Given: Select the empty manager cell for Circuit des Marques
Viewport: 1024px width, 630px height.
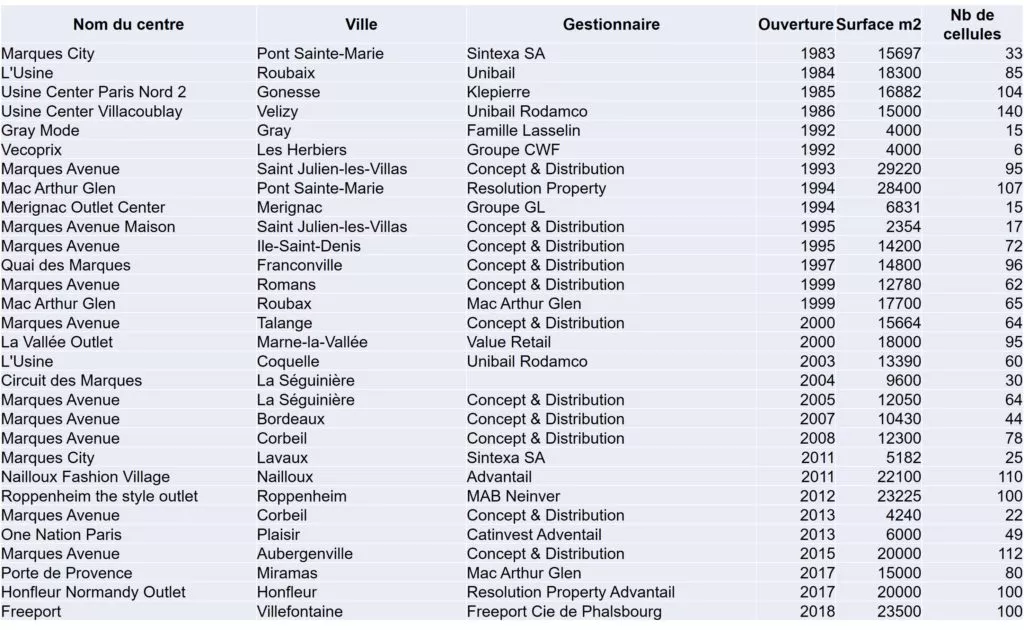Looking at the screenshot, I should pyautogui.click(x=611, y=381).
